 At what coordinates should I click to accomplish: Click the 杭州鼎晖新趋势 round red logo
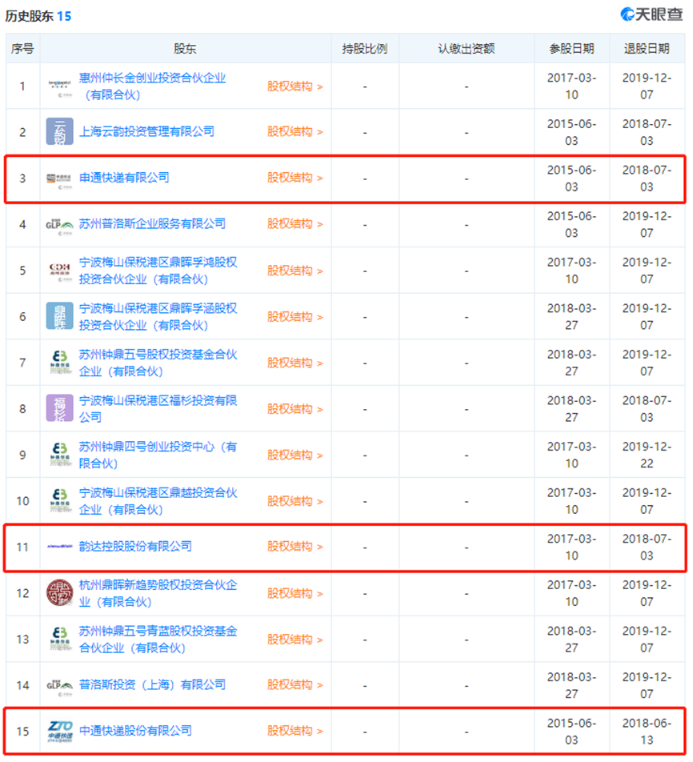click(59, 593)
